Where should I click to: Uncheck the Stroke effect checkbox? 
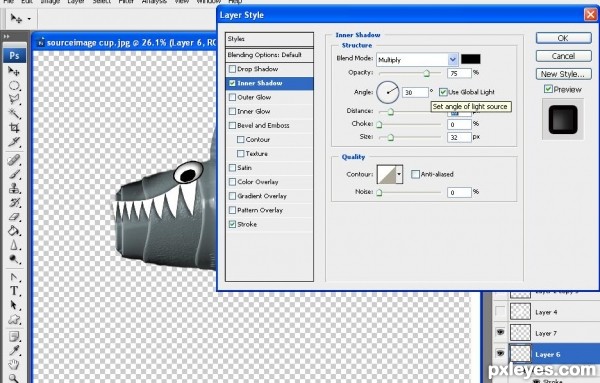(232, 225)
